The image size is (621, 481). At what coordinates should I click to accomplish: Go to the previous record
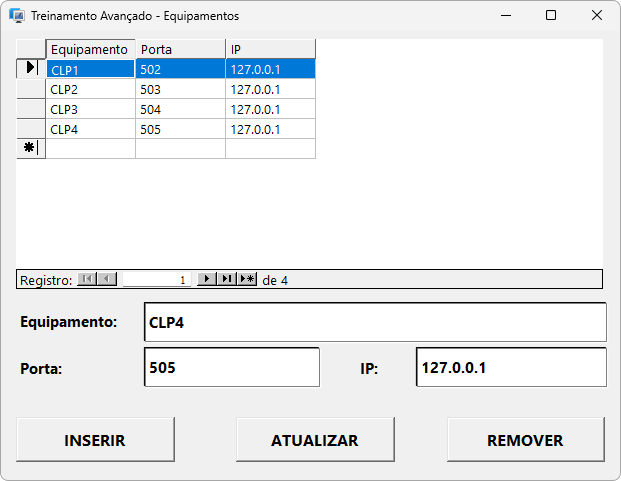coord(107,280)
